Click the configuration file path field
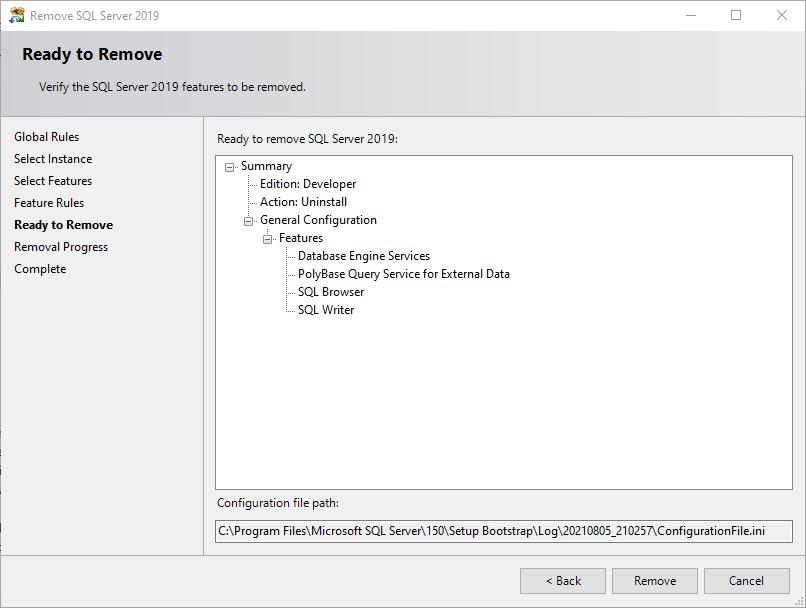This screenshot has height=608, width=806. click(503, 531)
